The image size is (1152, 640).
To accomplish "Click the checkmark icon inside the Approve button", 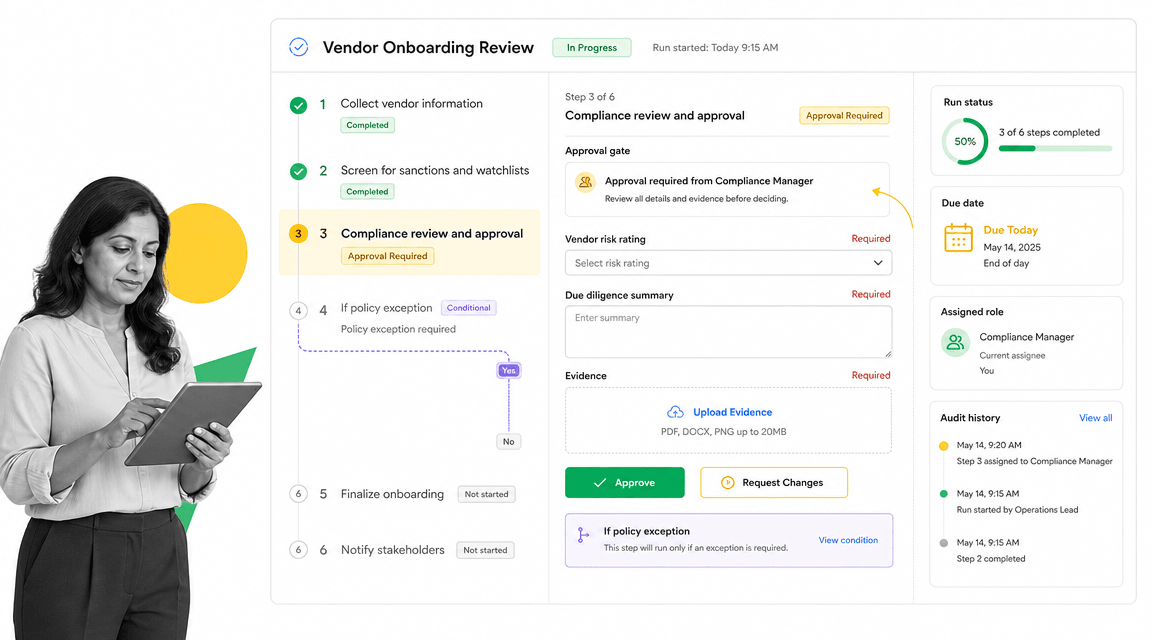I will click(600, 483).
